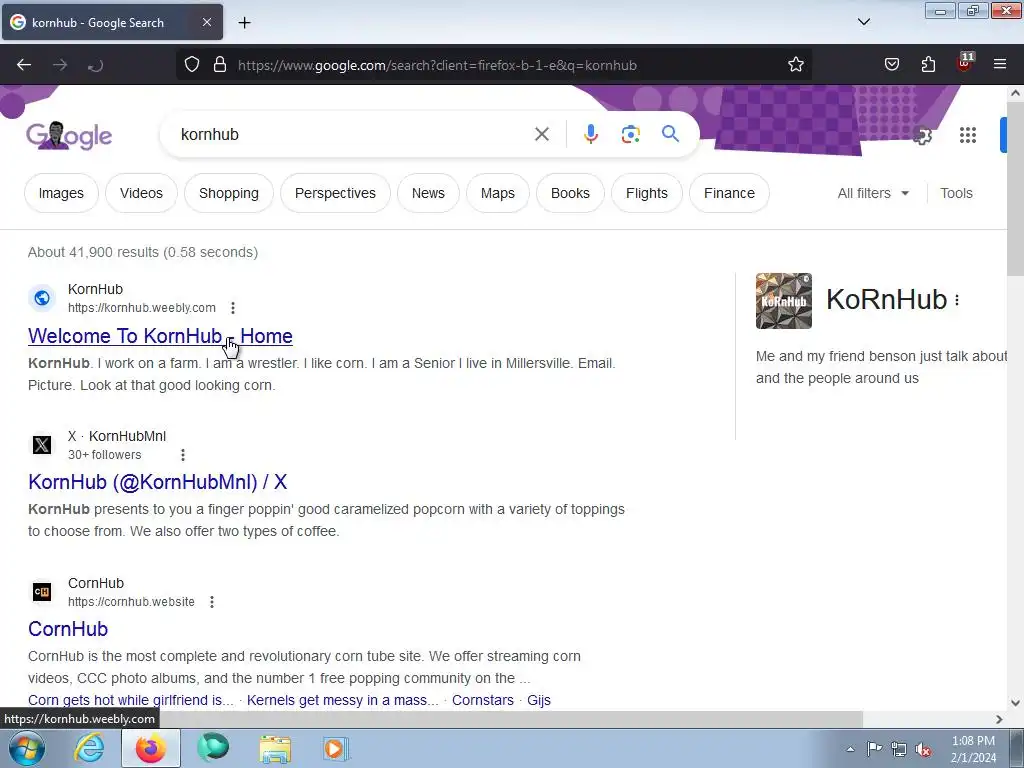This screenshot has height=768, width=1024.
Task: Open the search Tools options
Action: [x=956, y=193]
